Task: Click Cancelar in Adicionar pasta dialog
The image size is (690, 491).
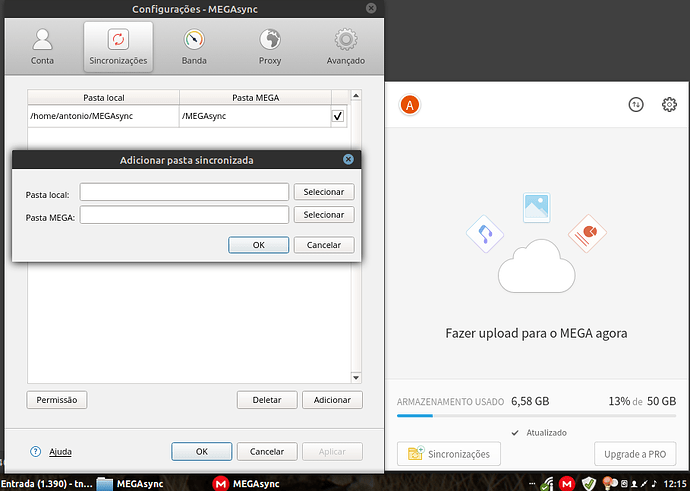Action: click(x=324, y=245)
